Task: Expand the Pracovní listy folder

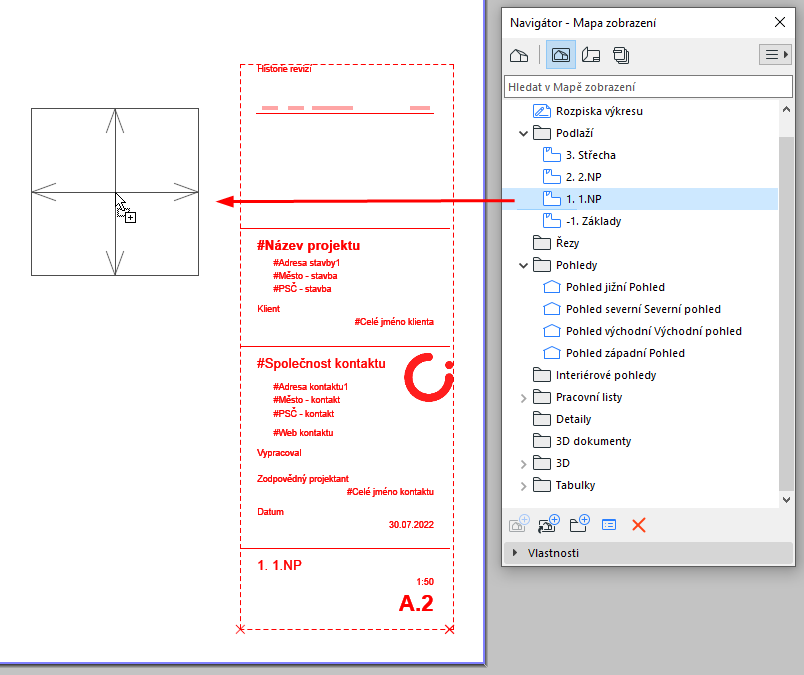Action: pyautogui.click(x=523, y=398)
